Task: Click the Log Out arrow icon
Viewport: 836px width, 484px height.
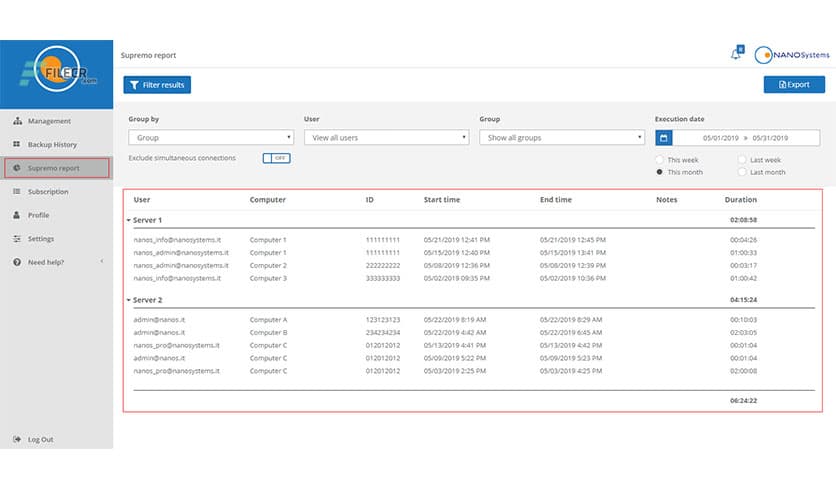Action: [17, 439]
